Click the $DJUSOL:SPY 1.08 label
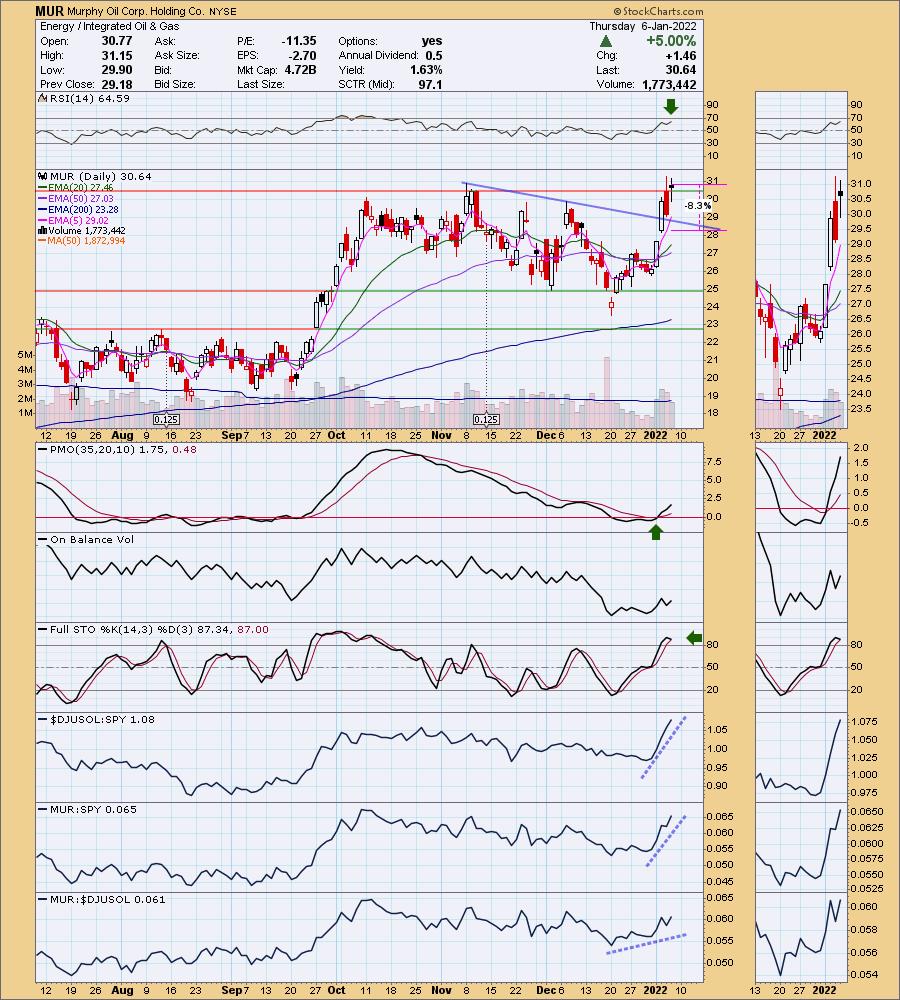The width and height of the screenshot is (900, 1000). [98, 719]
